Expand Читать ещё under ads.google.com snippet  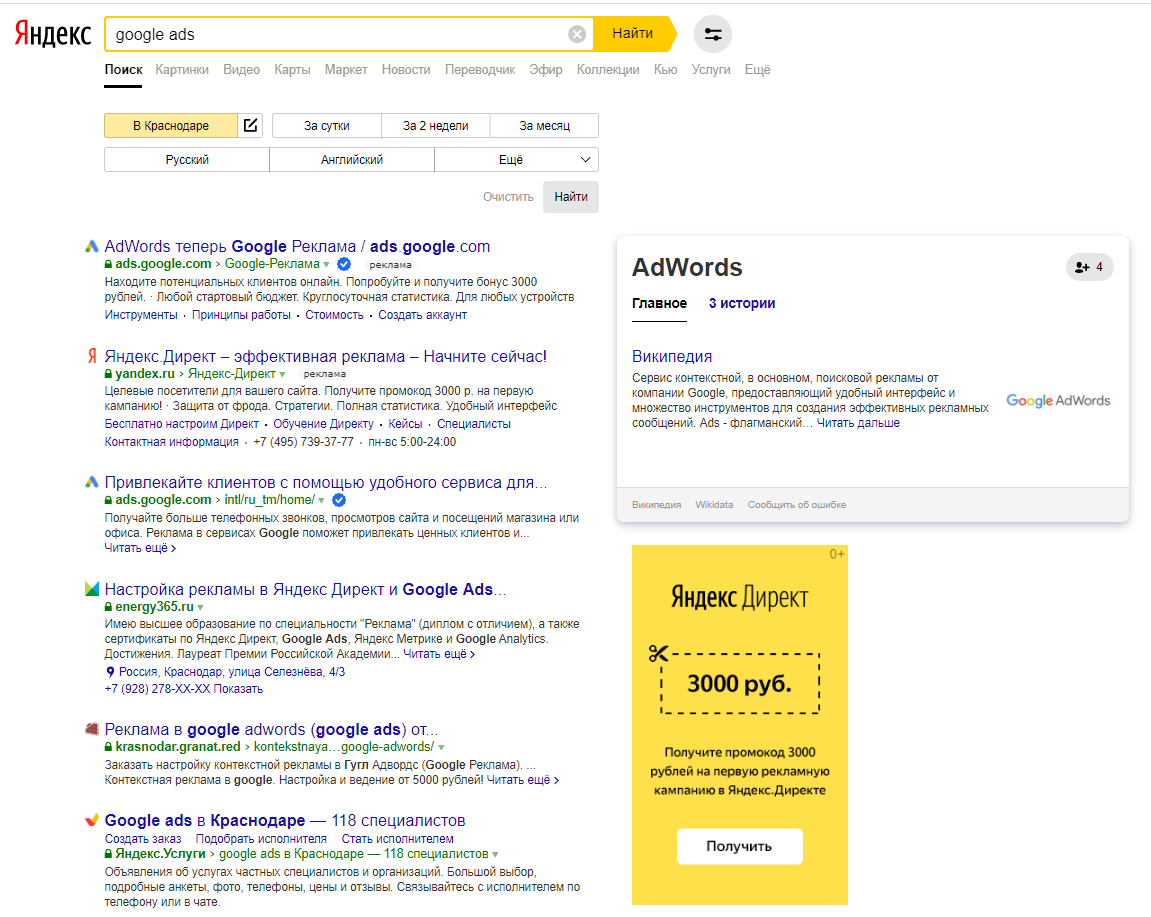click(x=139, y=548)
